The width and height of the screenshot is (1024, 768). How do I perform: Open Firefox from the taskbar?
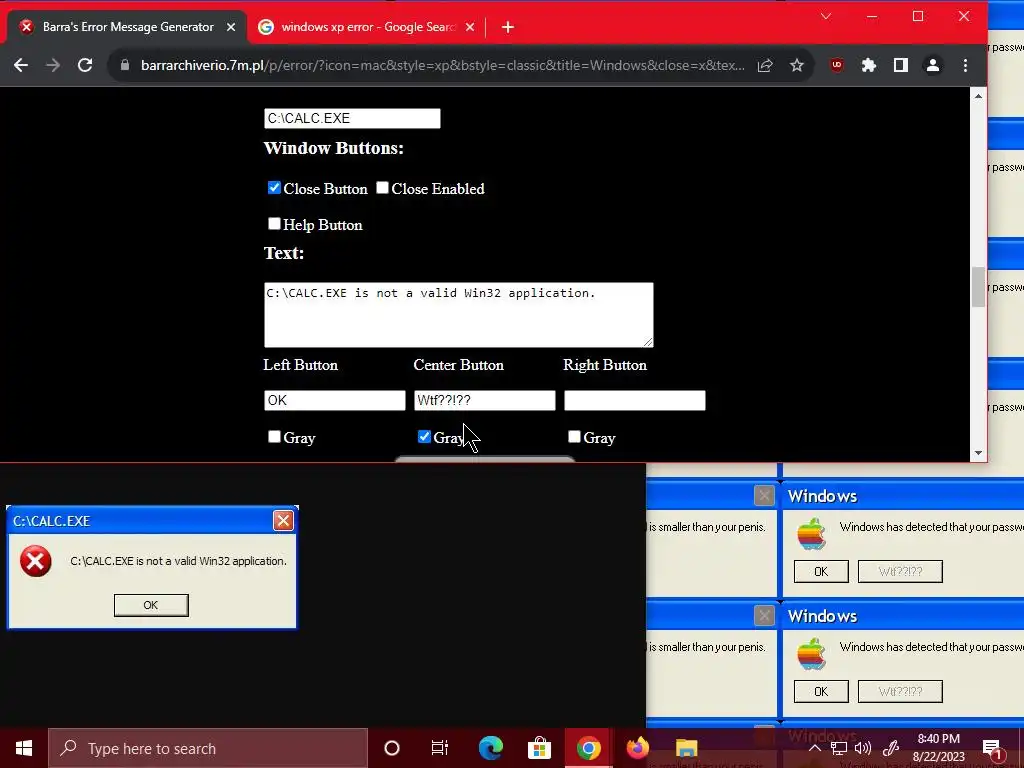tap(637, 748)
